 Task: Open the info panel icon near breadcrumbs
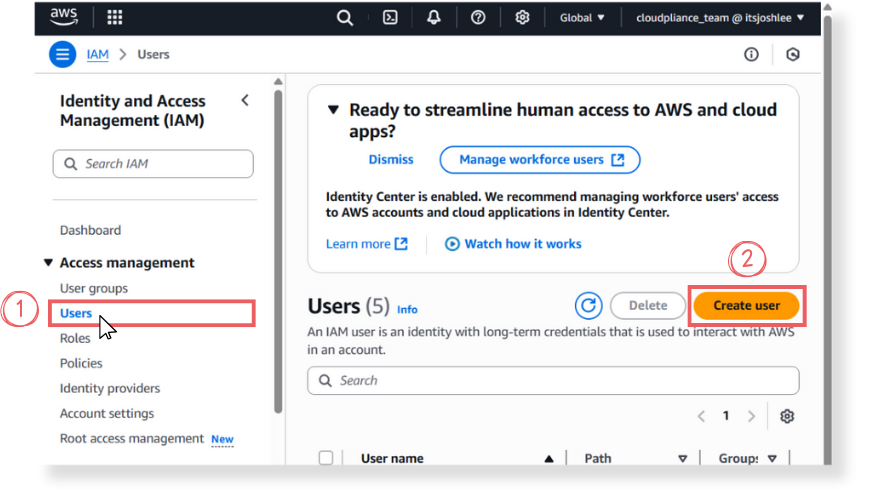(x=751, y=54)
